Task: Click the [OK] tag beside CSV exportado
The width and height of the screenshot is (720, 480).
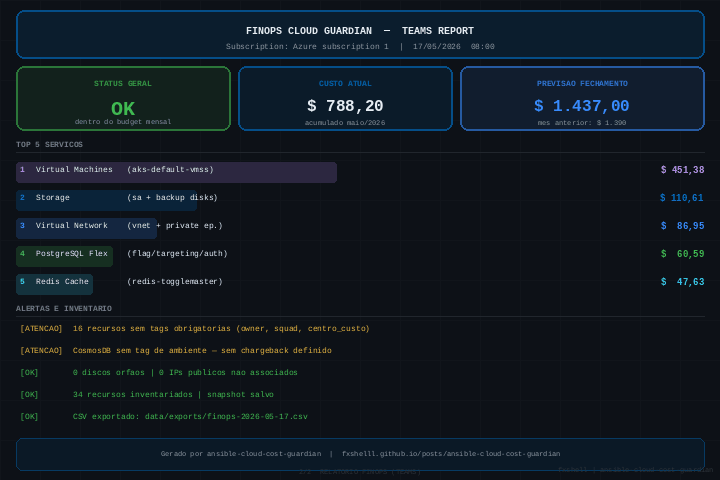Action: [x=29, y=417]
